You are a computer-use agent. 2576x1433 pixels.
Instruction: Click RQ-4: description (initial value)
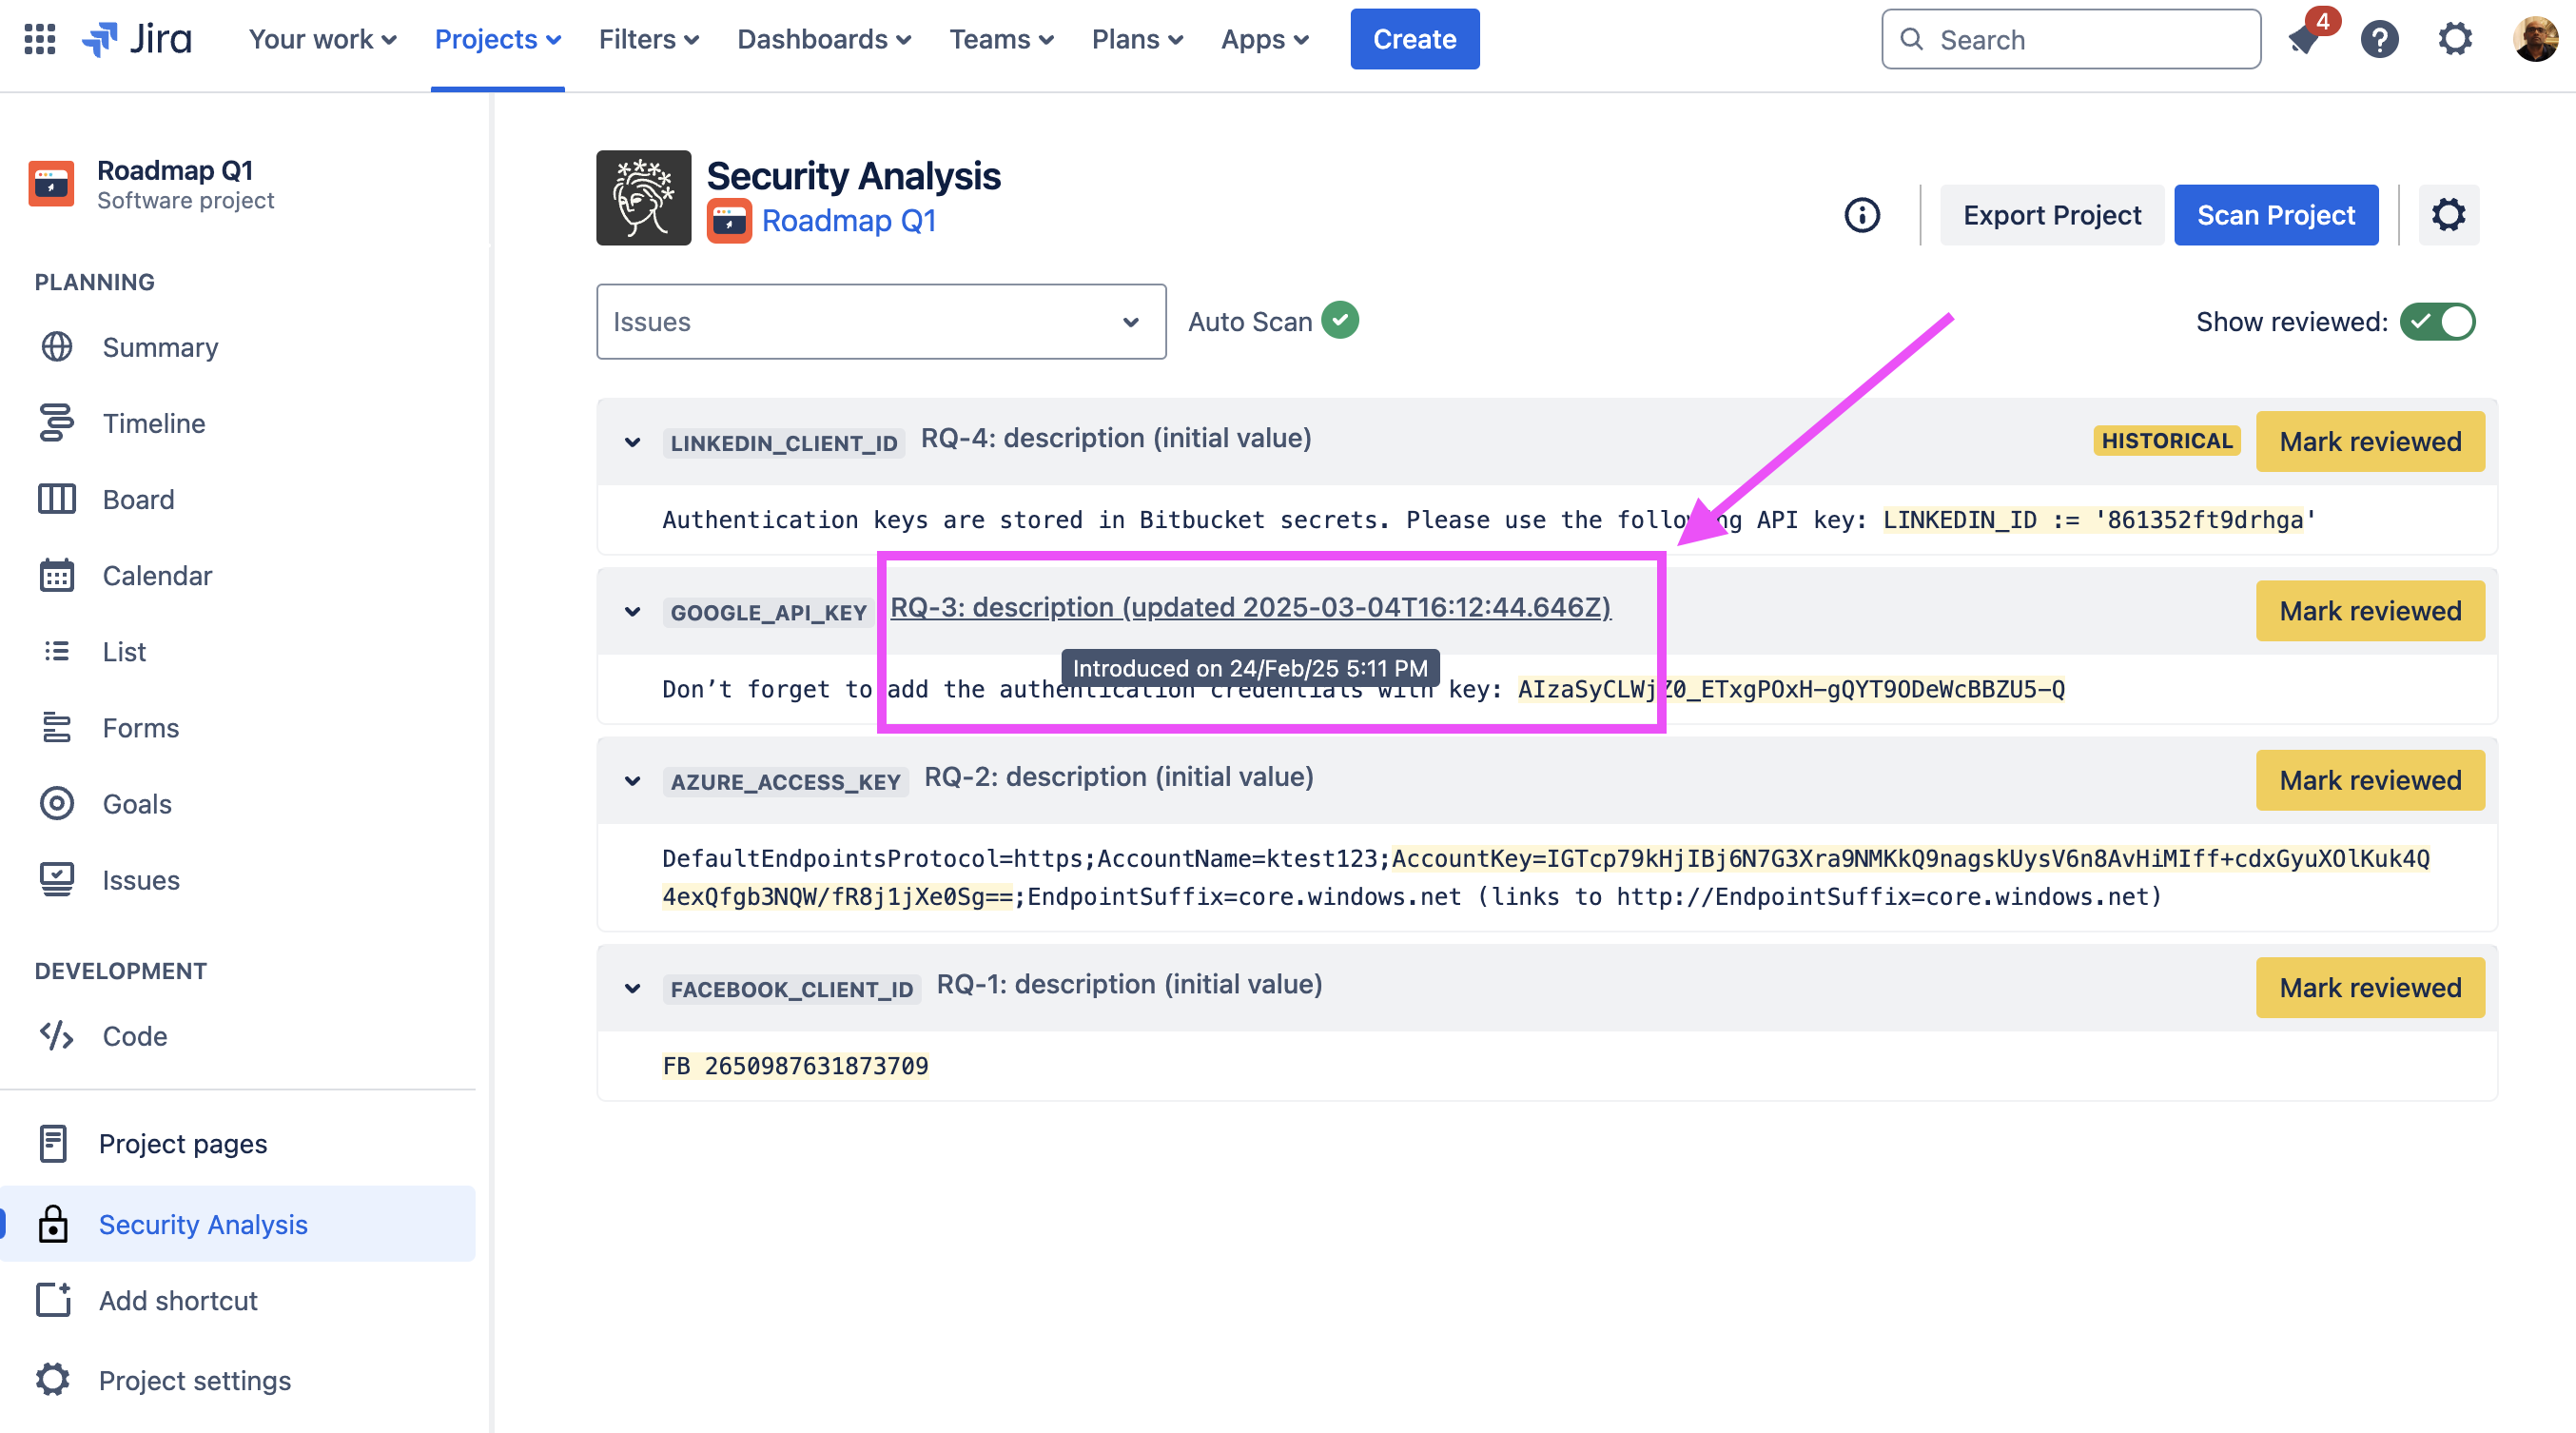click(1116, 438)
